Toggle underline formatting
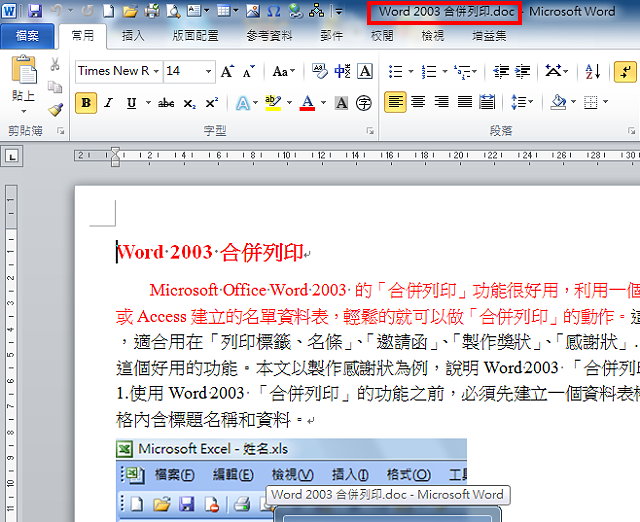Screen dimensions: 640x522 (131, 103)
